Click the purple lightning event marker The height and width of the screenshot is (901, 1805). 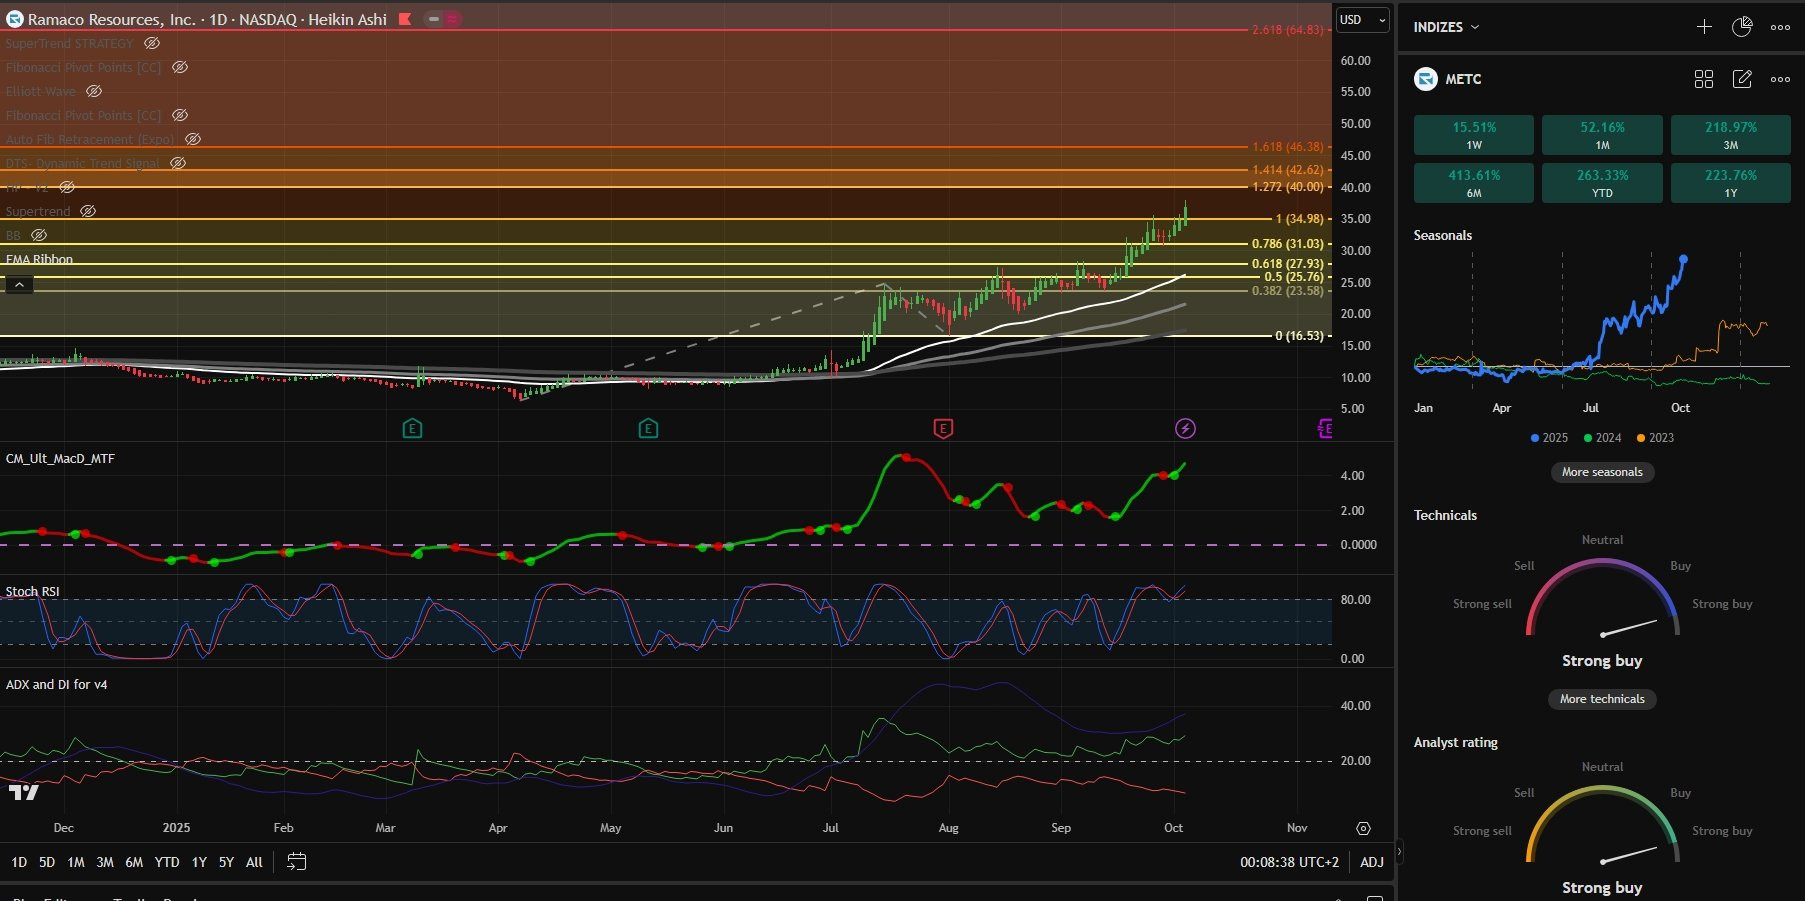coord(1185,429)
